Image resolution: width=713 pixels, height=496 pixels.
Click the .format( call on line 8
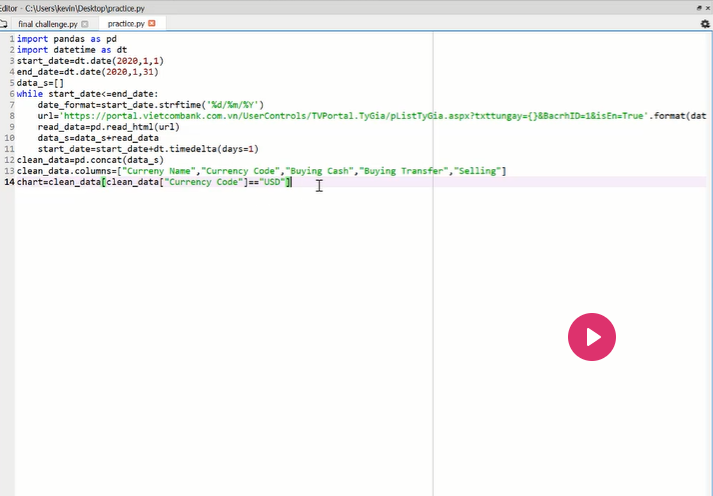pyautogui.click(x=667, y=116)
